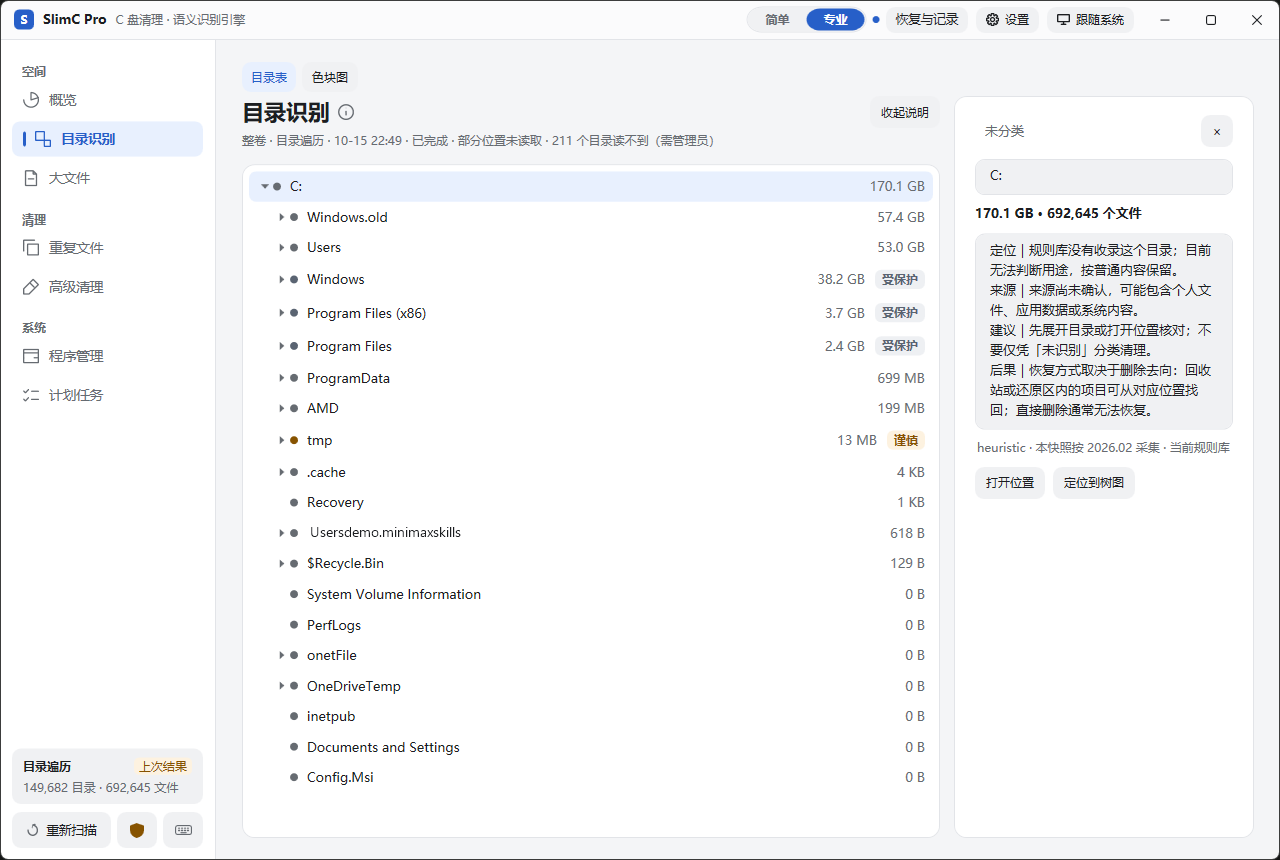Switch to the 目录表 tab
The image size is (1280, 860).
click(x=269, y=77)
